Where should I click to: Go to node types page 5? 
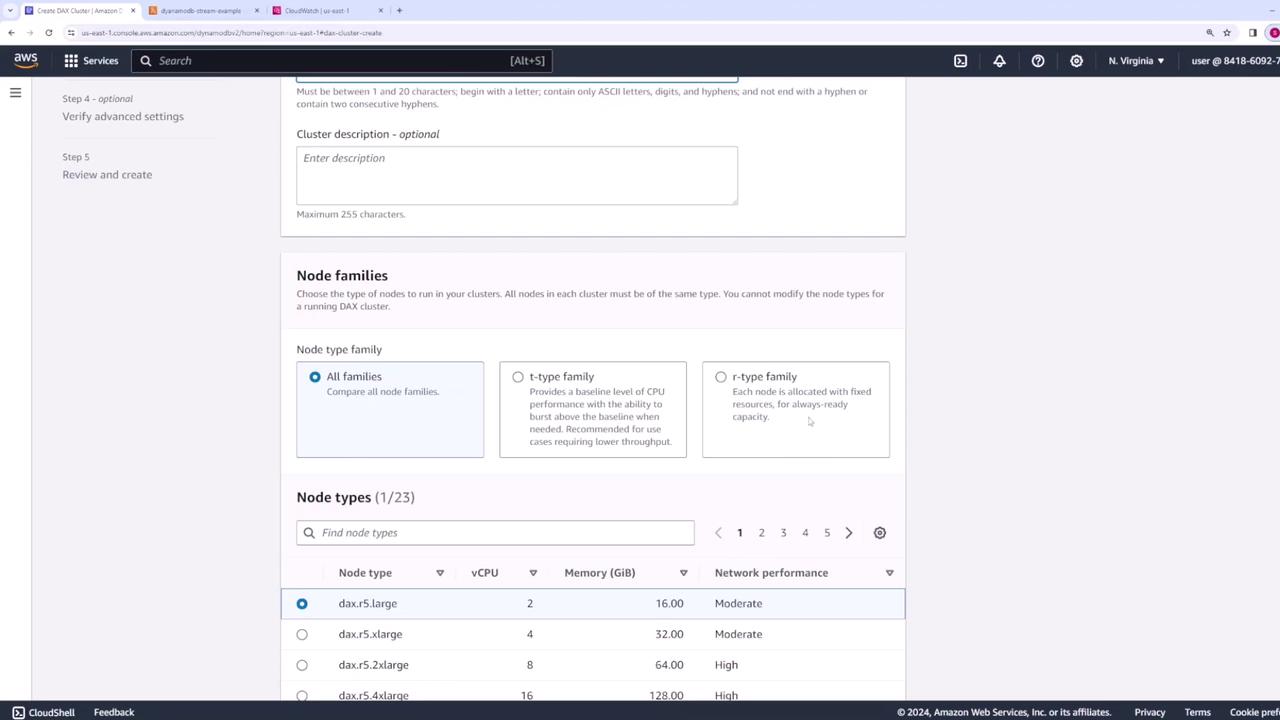827,533
